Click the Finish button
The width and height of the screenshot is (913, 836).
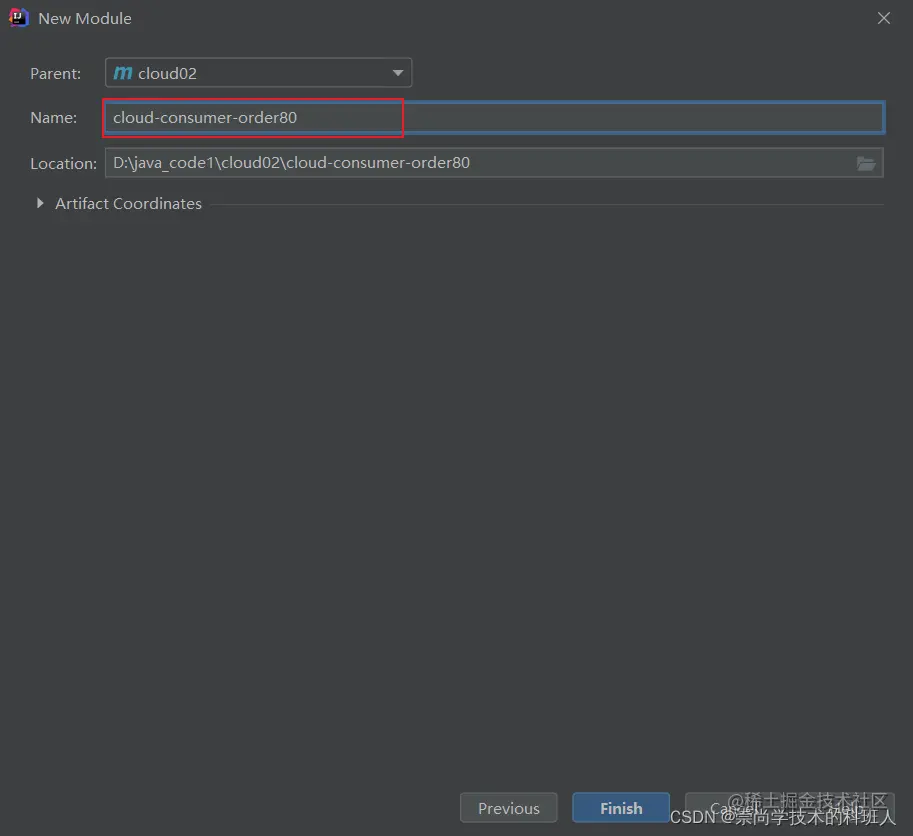(621, 808)
